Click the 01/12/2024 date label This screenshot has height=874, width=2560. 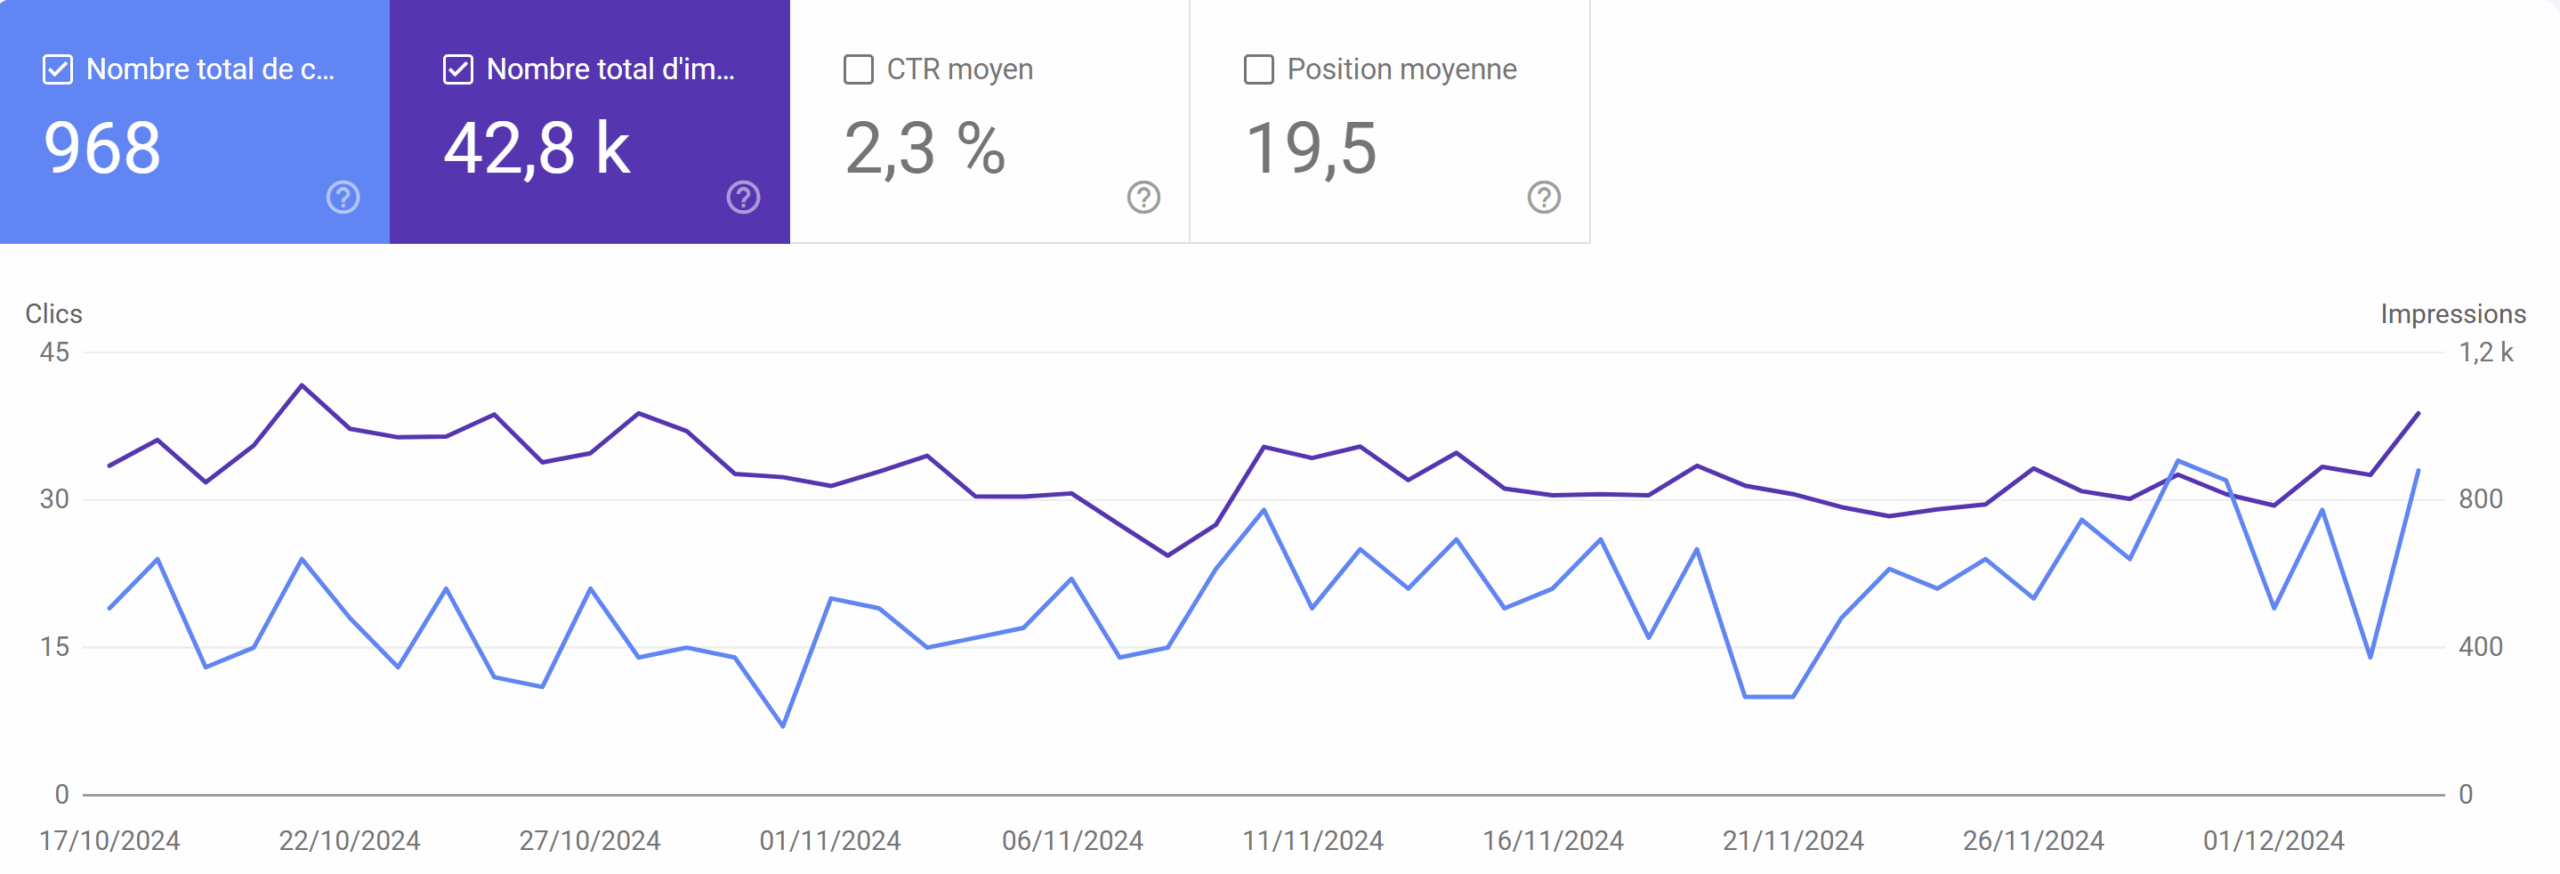pos(2274,840)
